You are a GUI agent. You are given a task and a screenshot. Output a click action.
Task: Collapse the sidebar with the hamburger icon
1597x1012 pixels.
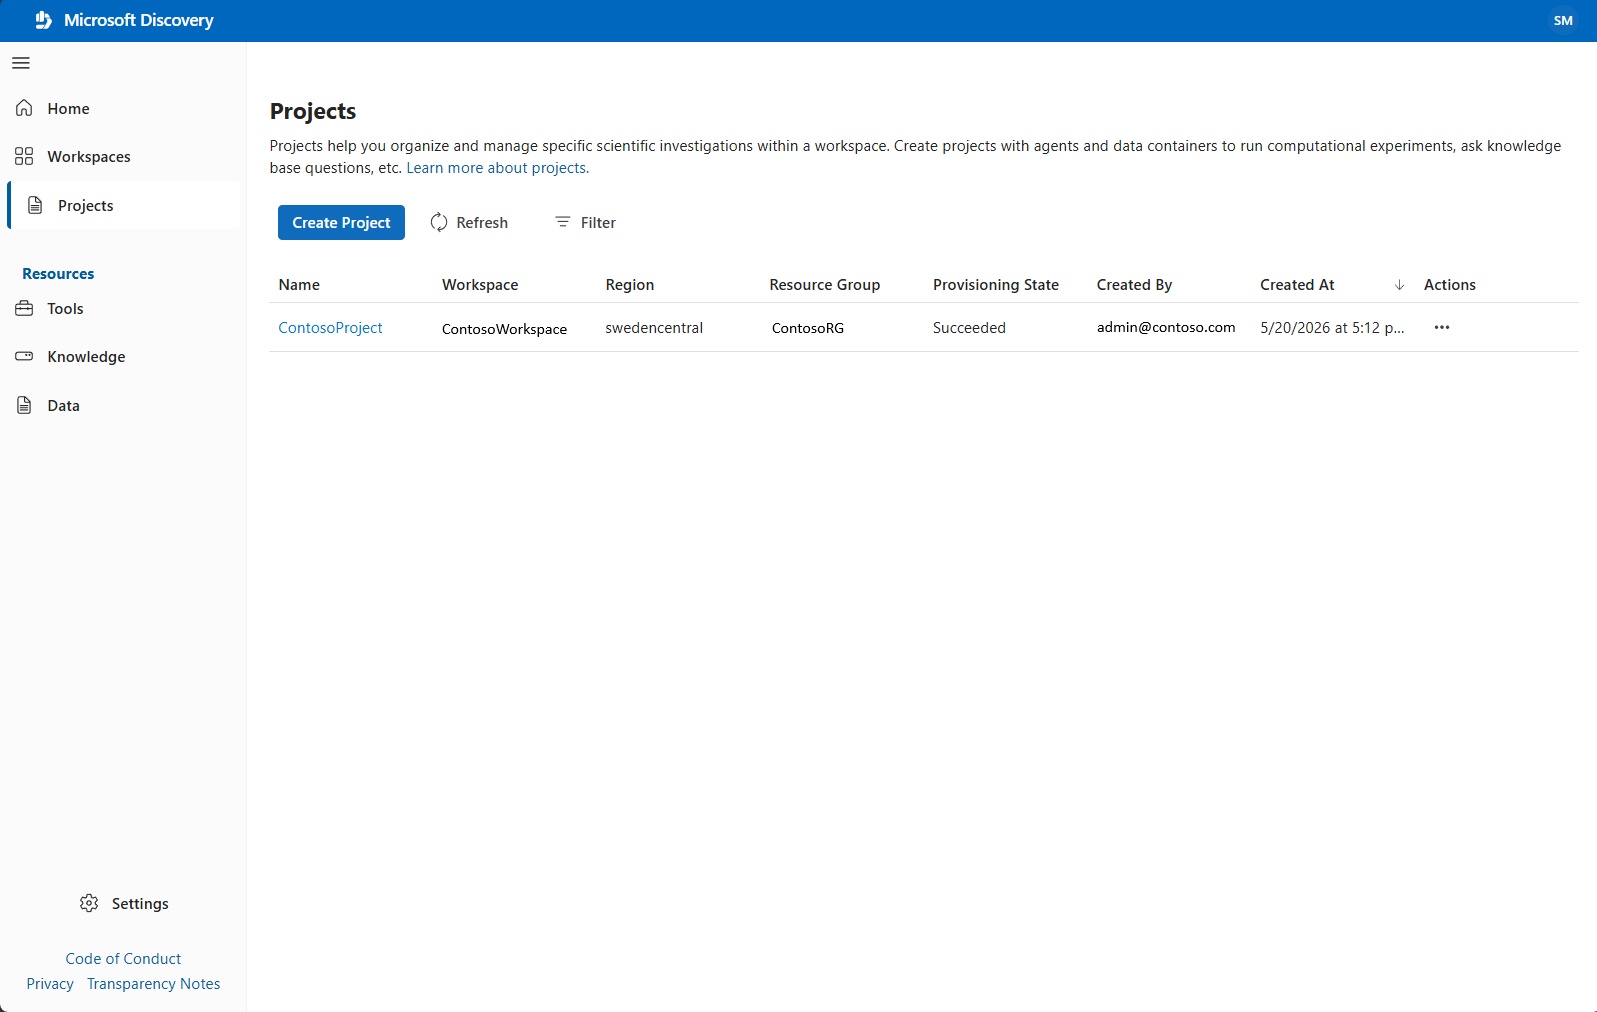(21, 63)
